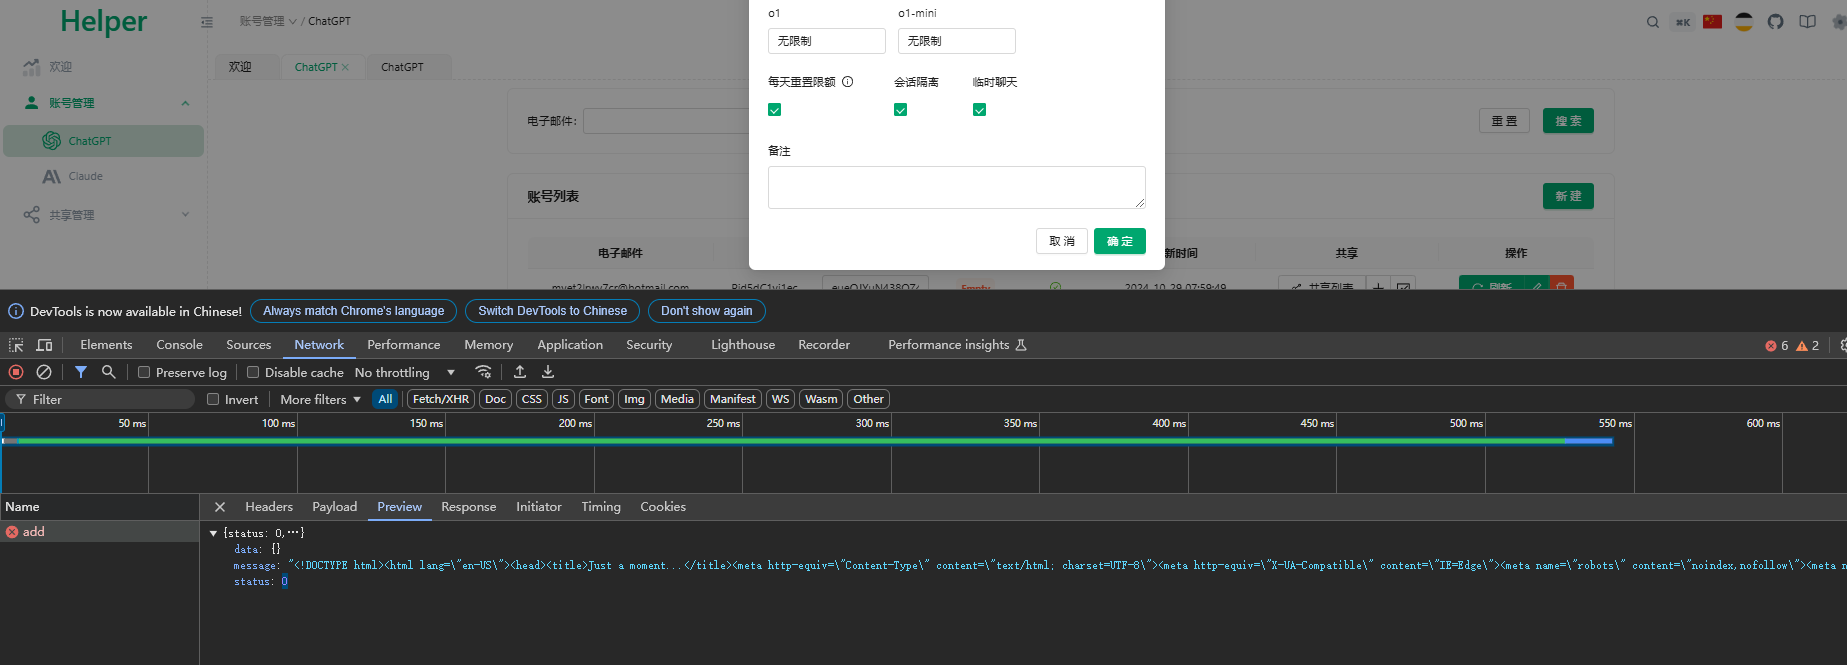Click Switch DevTools to Chinese
The height and width of the screenshot is (665, 1847).
pyautogui.click(x=552, y=311)
